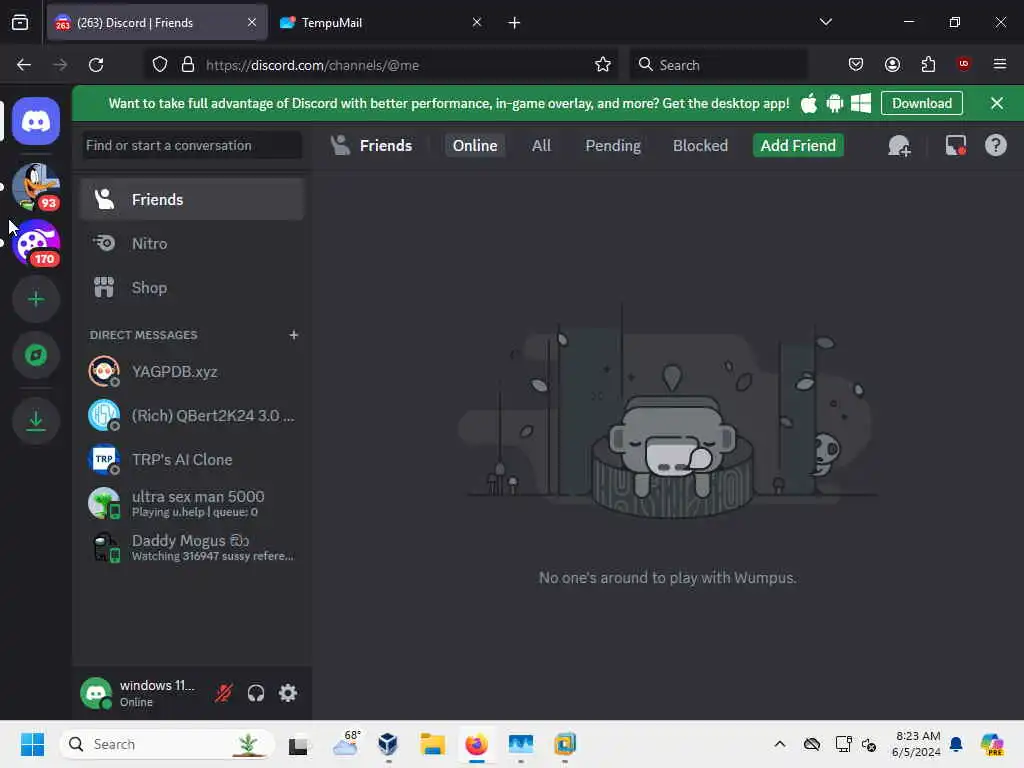Open (Rich) QBert2K24 3.0 direct message
Viewport: 1024px width, 768px height.
193,415
